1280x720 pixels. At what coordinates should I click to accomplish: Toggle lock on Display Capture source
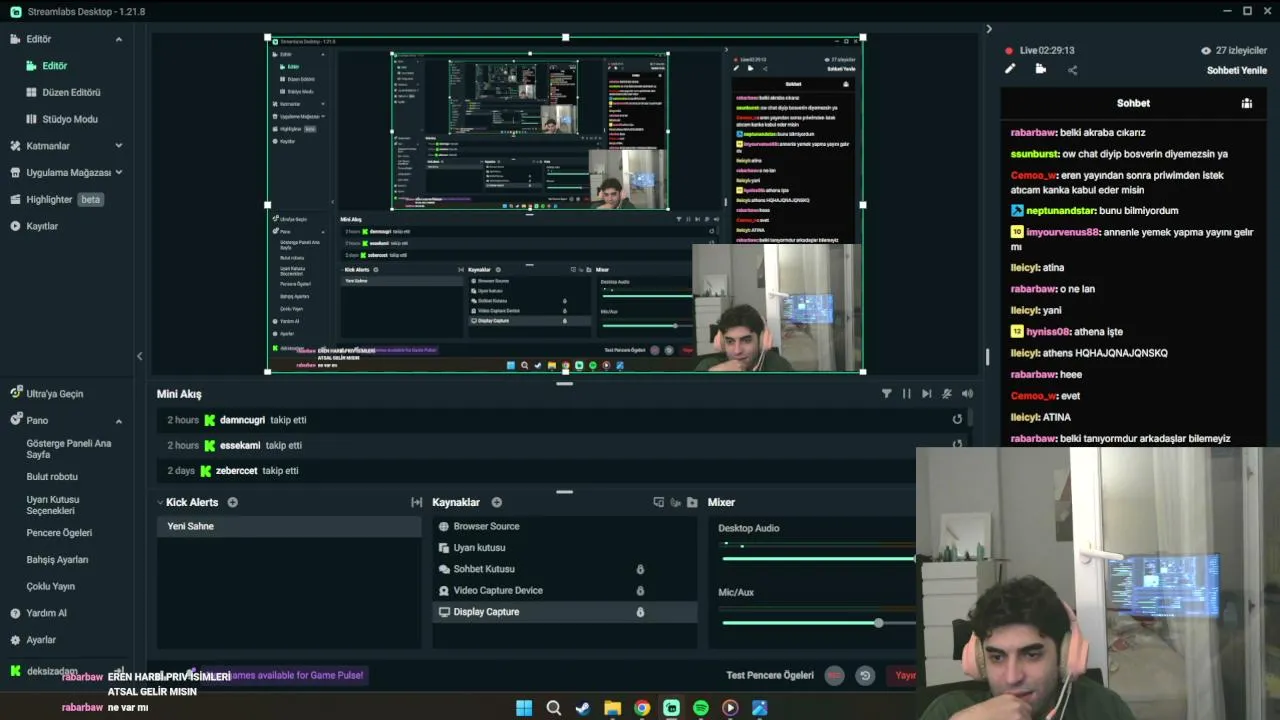pos(640,612)
